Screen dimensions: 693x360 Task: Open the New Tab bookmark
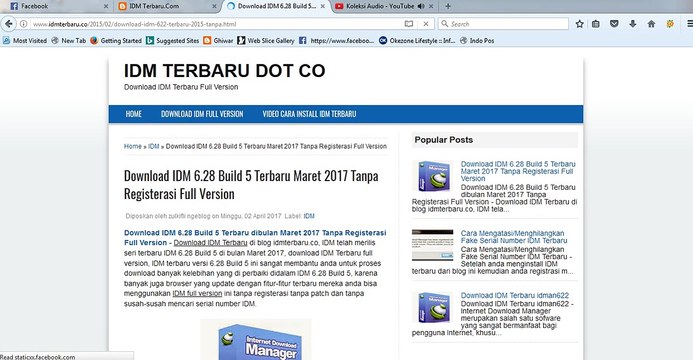(x=69, y=41)
